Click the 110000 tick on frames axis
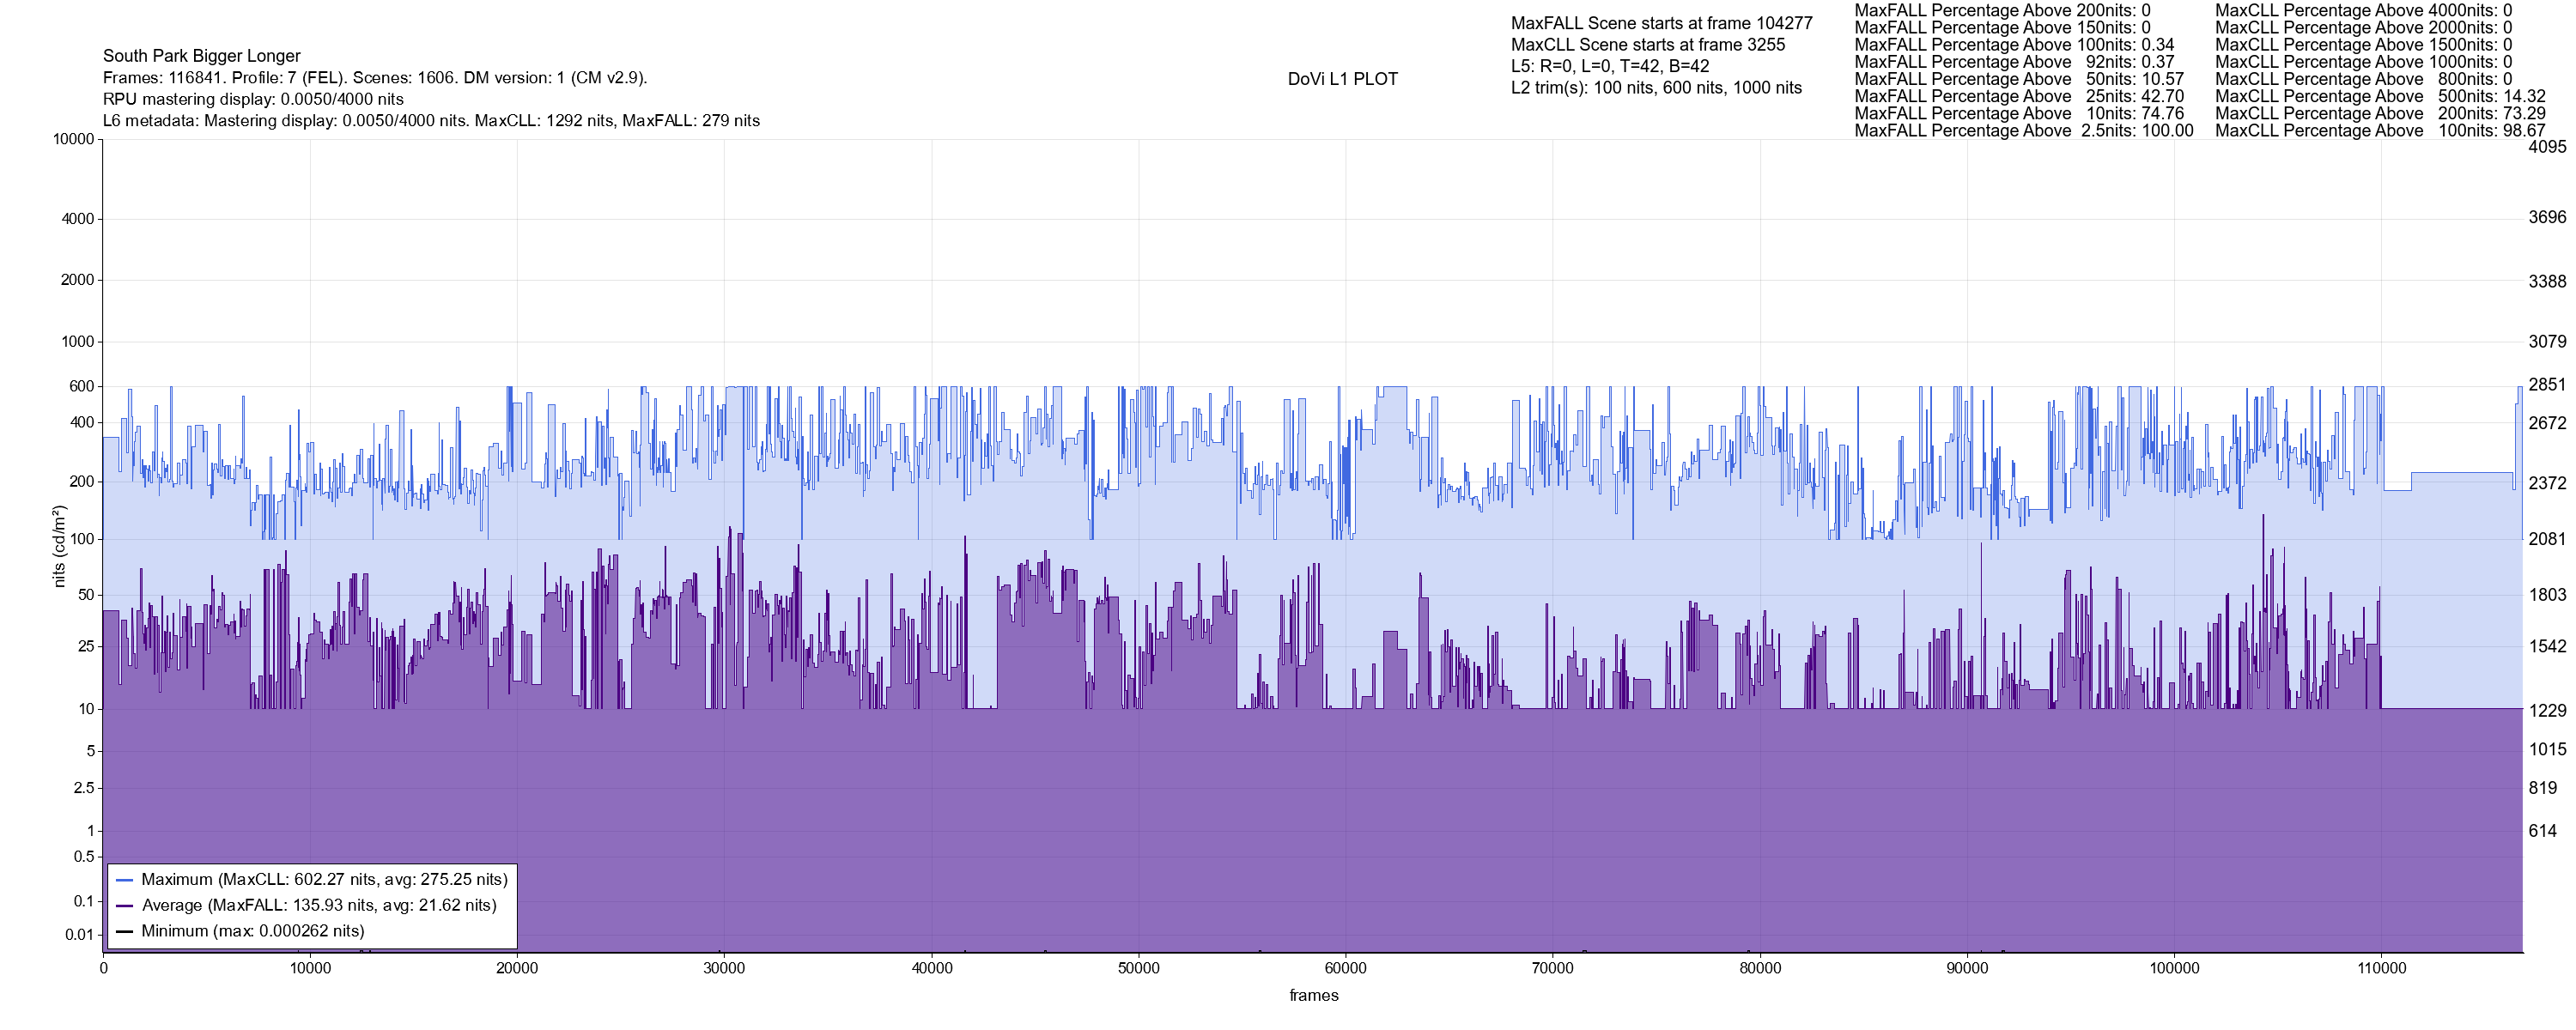2576x1030 pixels. point(2381,968)
